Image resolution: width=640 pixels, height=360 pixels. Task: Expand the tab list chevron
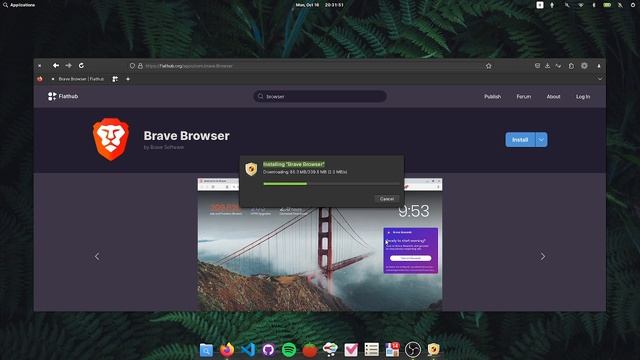coord(600,79)
